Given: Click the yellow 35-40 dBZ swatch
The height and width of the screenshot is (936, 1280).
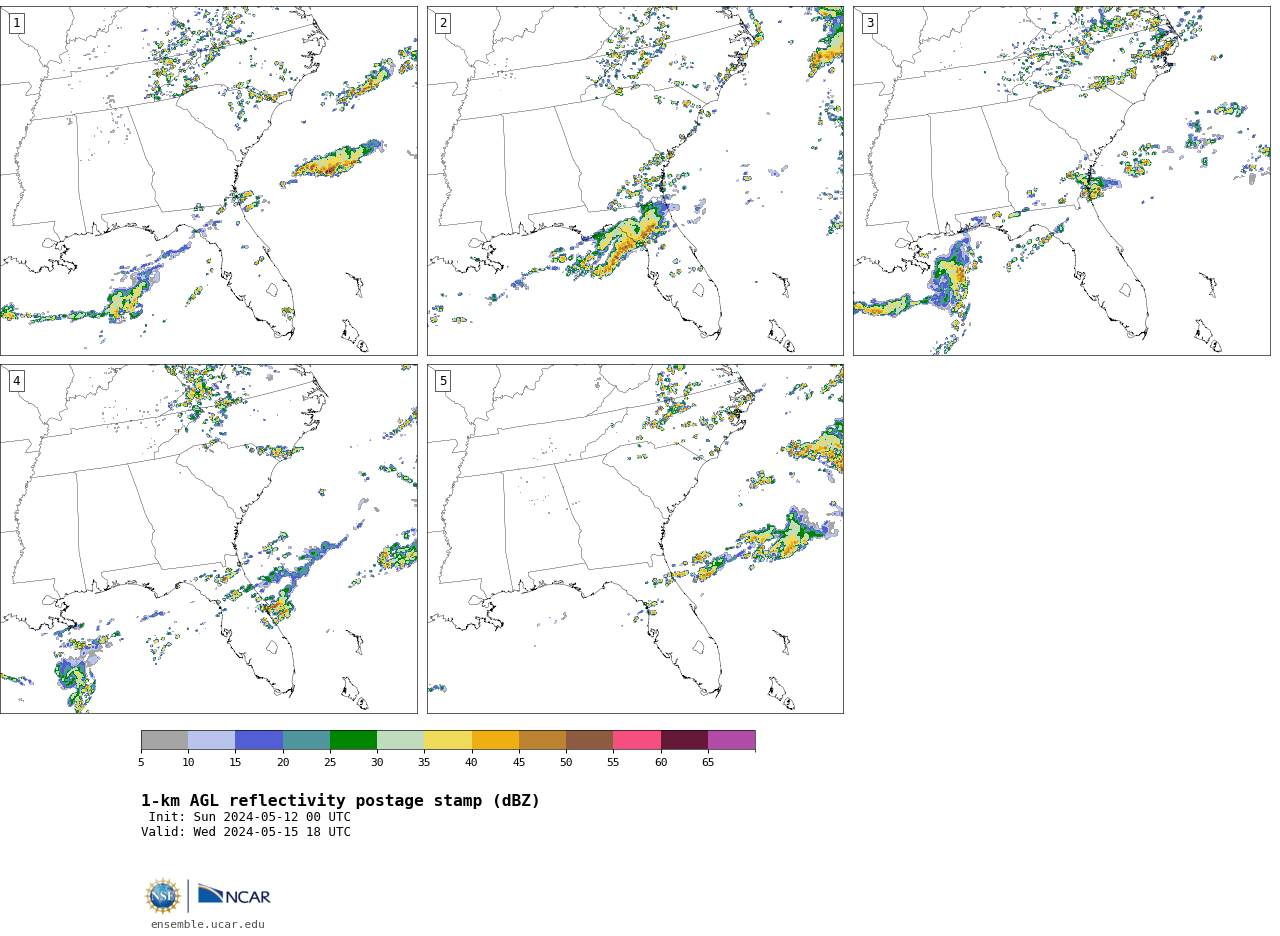Looking at the screenshot, I should coord(448,740).
